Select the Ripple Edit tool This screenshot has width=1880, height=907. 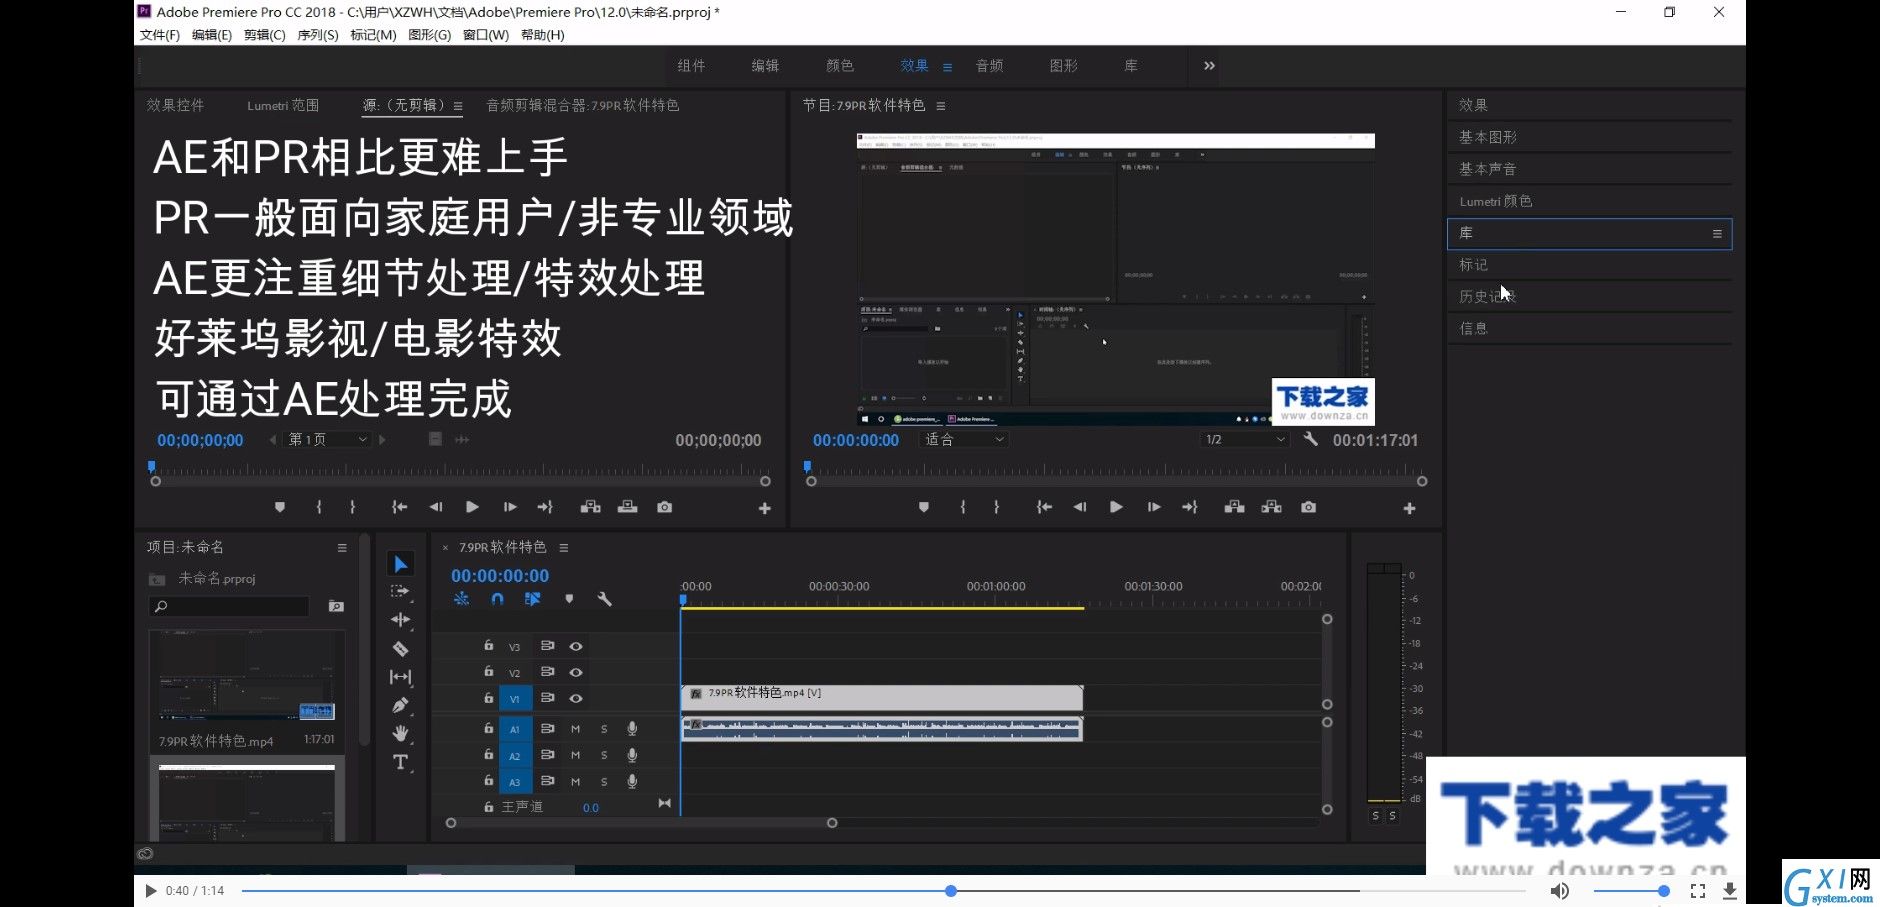[400, 620]
